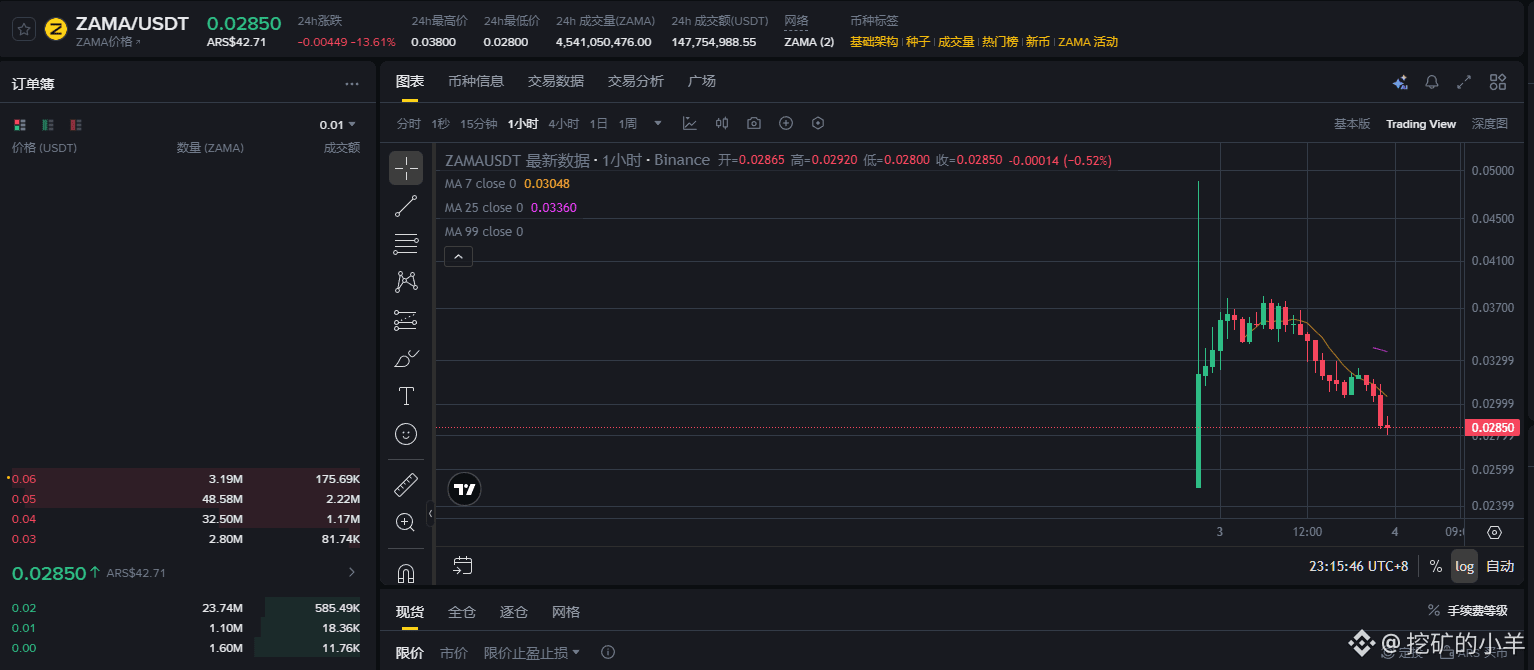Collapse the MA indicator legend

pos(458,257)
